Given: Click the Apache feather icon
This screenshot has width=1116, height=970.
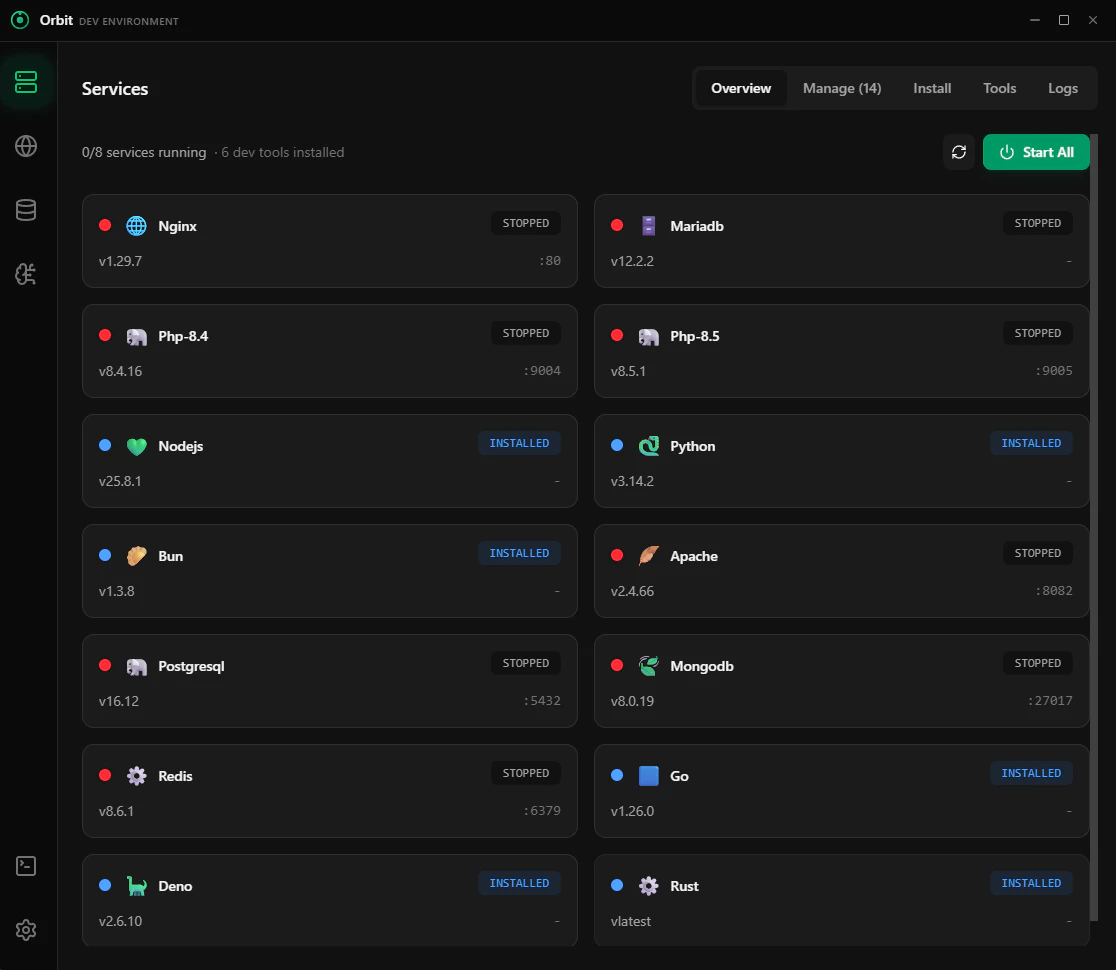Looking at the screenshot, I should pos(648,556).
